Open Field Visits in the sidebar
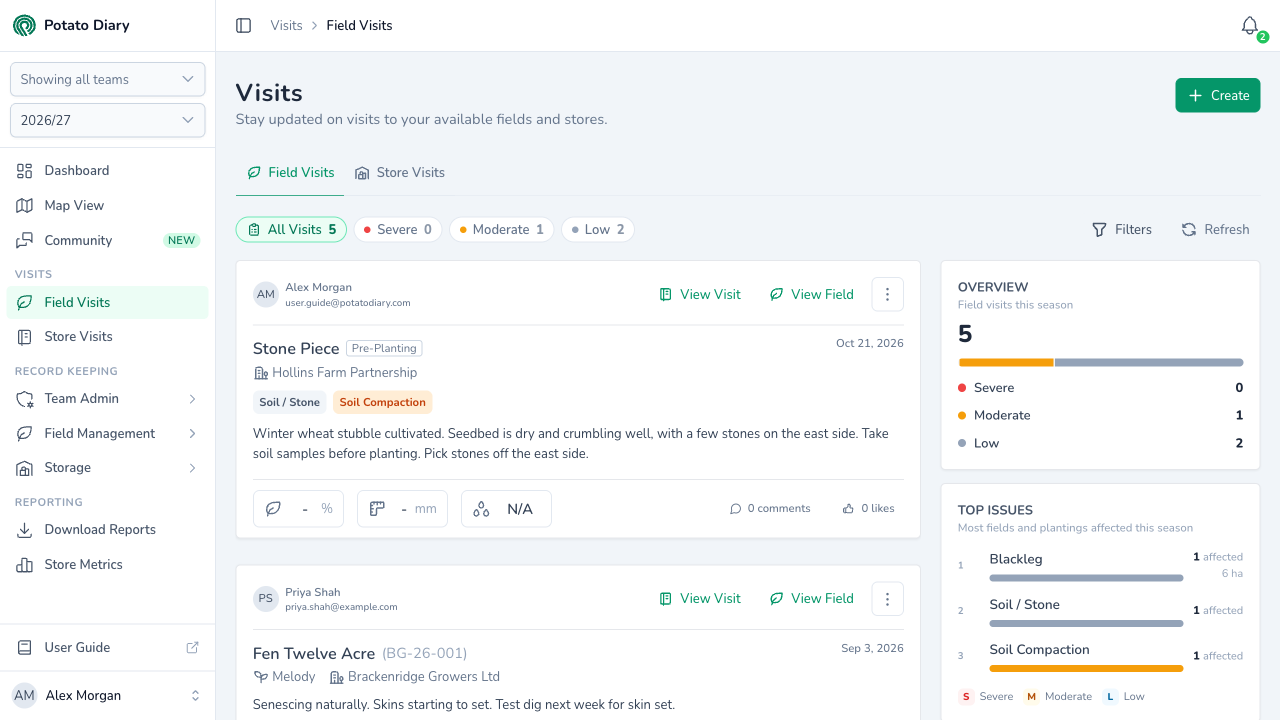 click(x=108, y=303)
